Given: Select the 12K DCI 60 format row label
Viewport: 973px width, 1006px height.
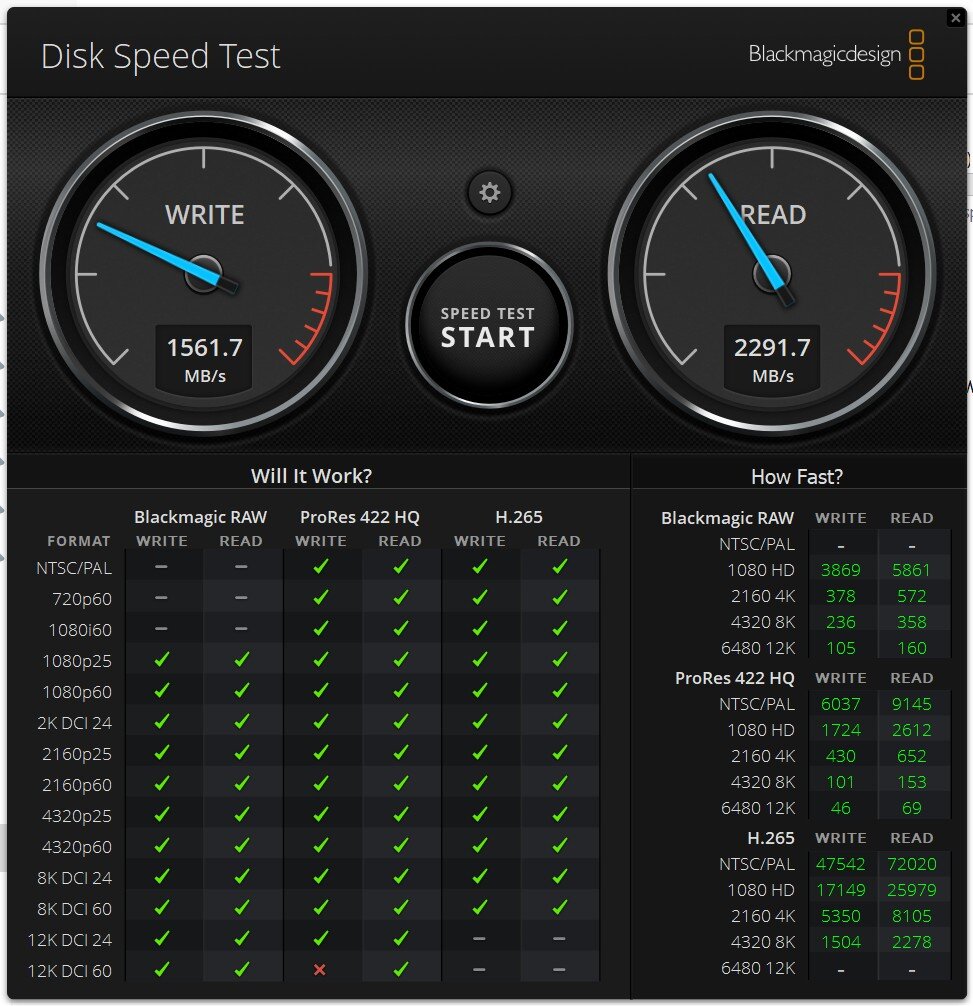Looking at the screenshot, I should pyautogui.click(x=70, y=971).
